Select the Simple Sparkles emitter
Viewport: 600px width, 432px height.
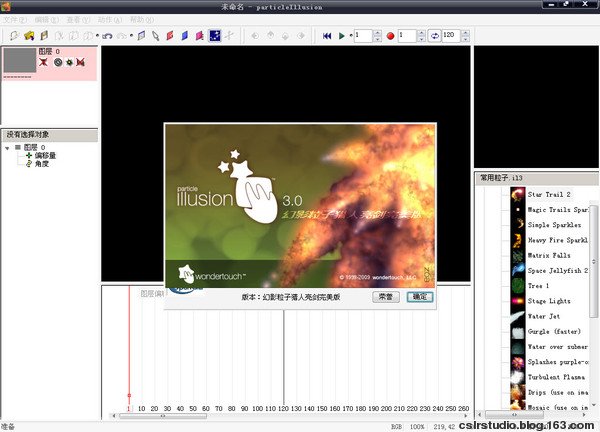[x=554, y=225]
